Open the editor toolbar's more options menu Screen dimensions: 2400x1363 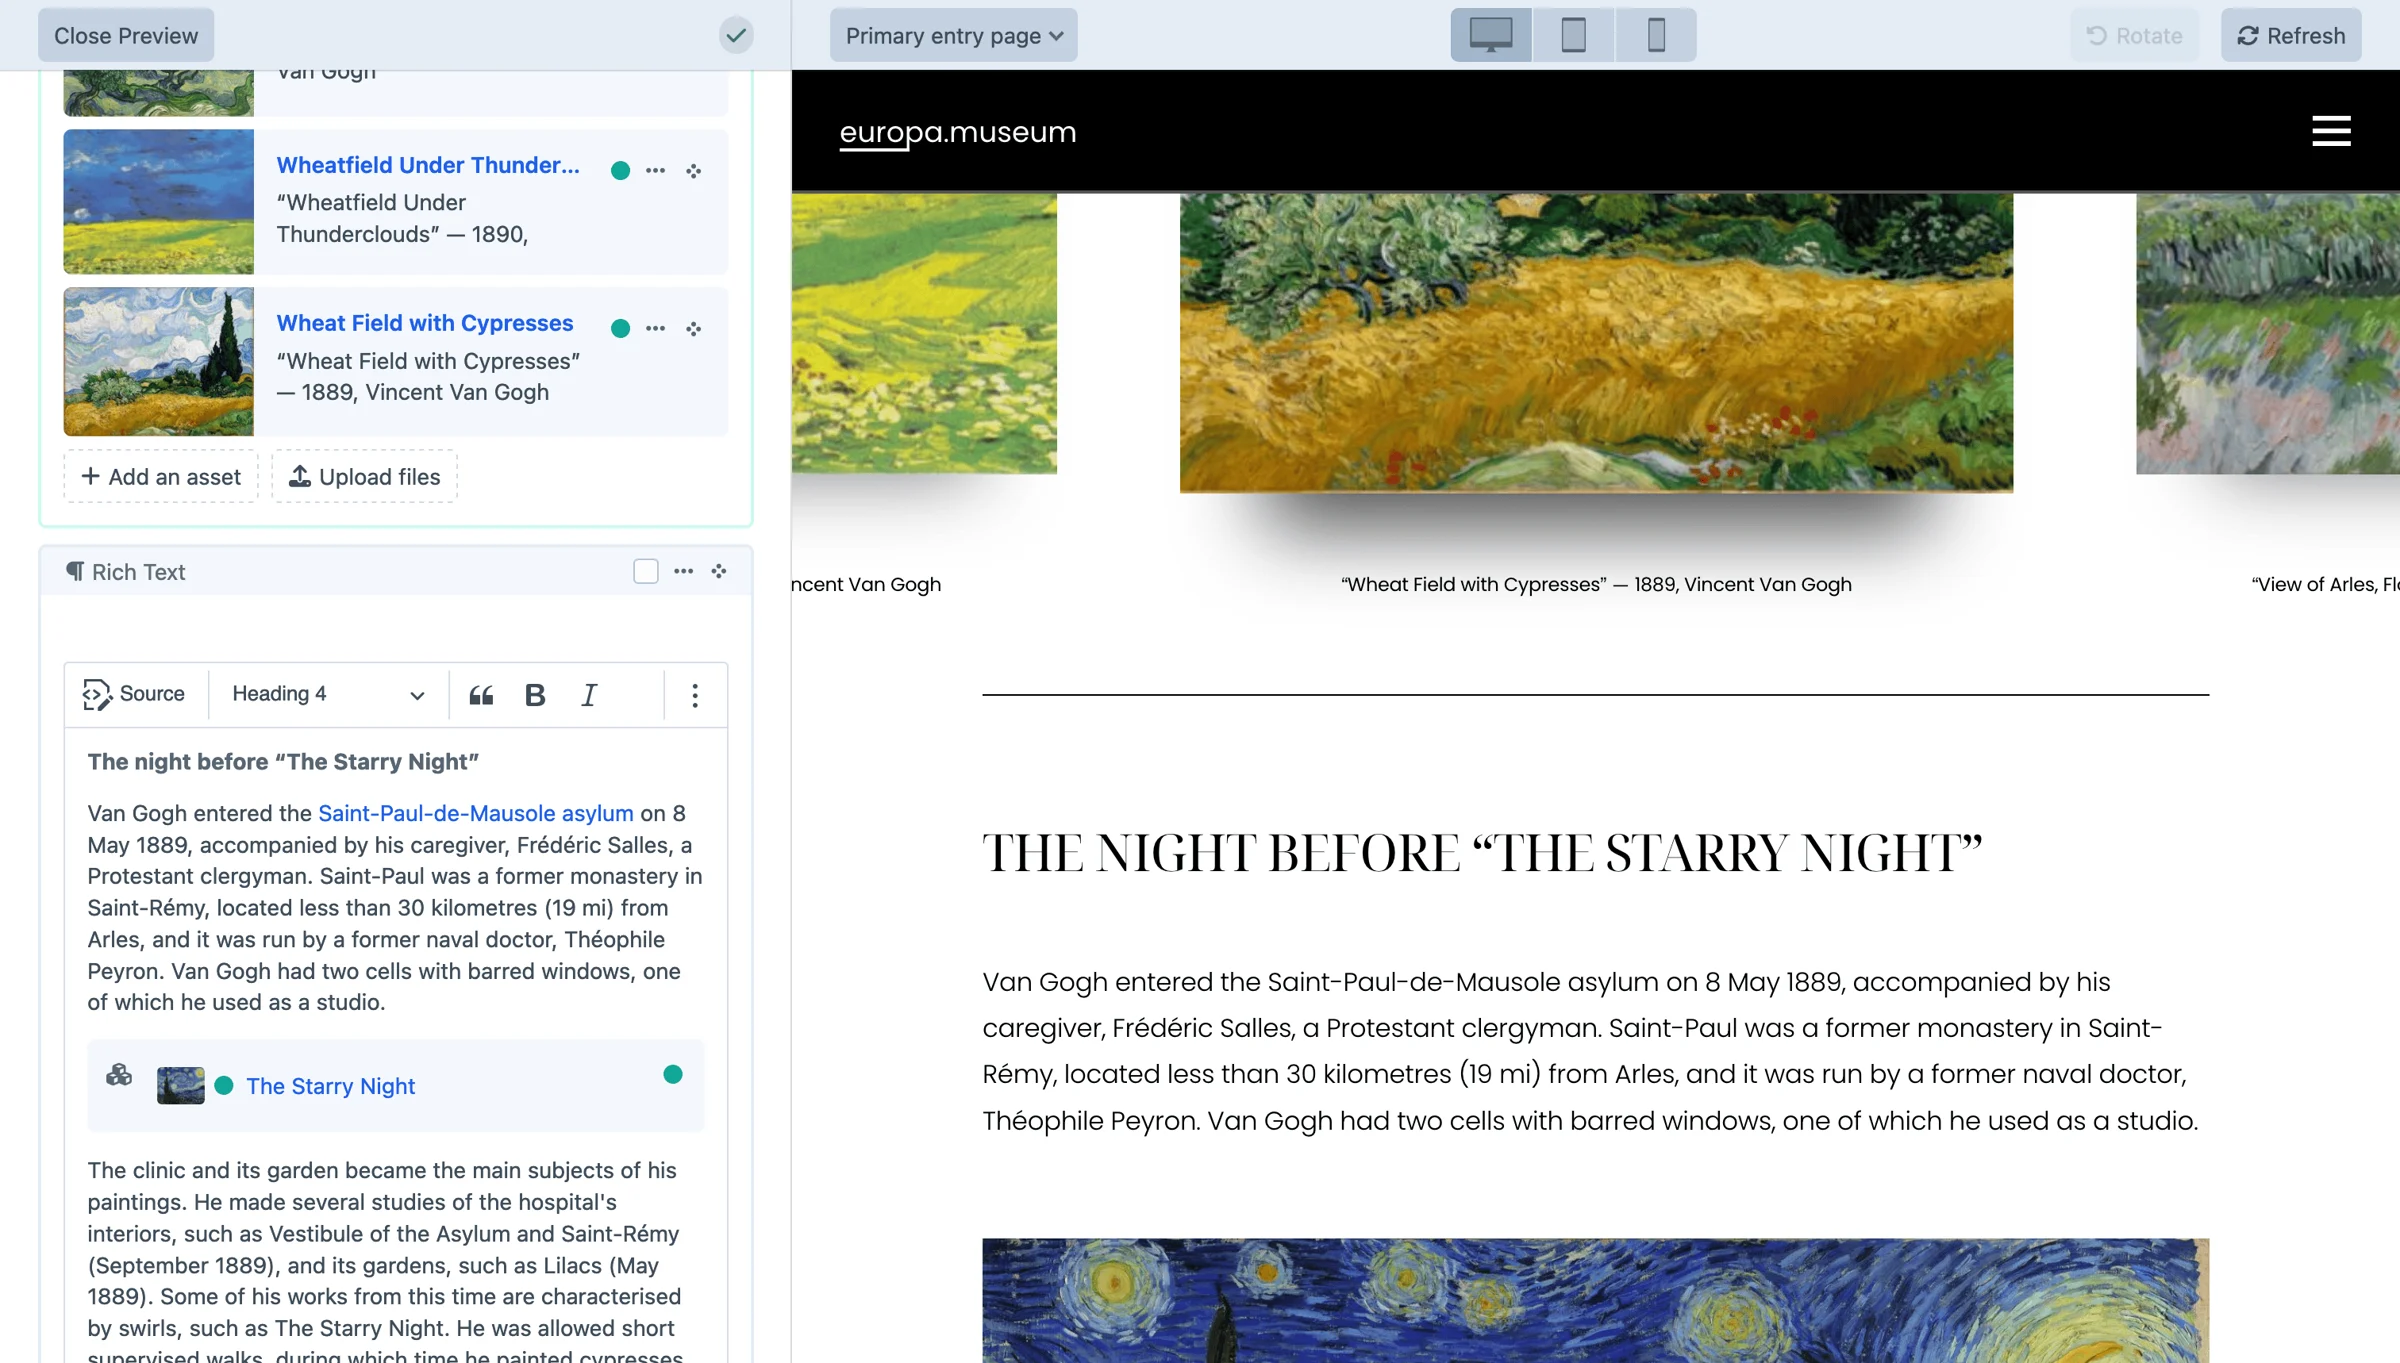tap(695, 695)
